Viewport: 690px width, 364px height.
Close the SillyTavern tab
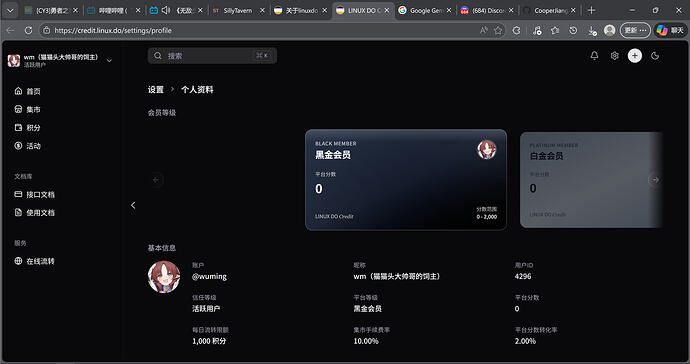(262, 11)
